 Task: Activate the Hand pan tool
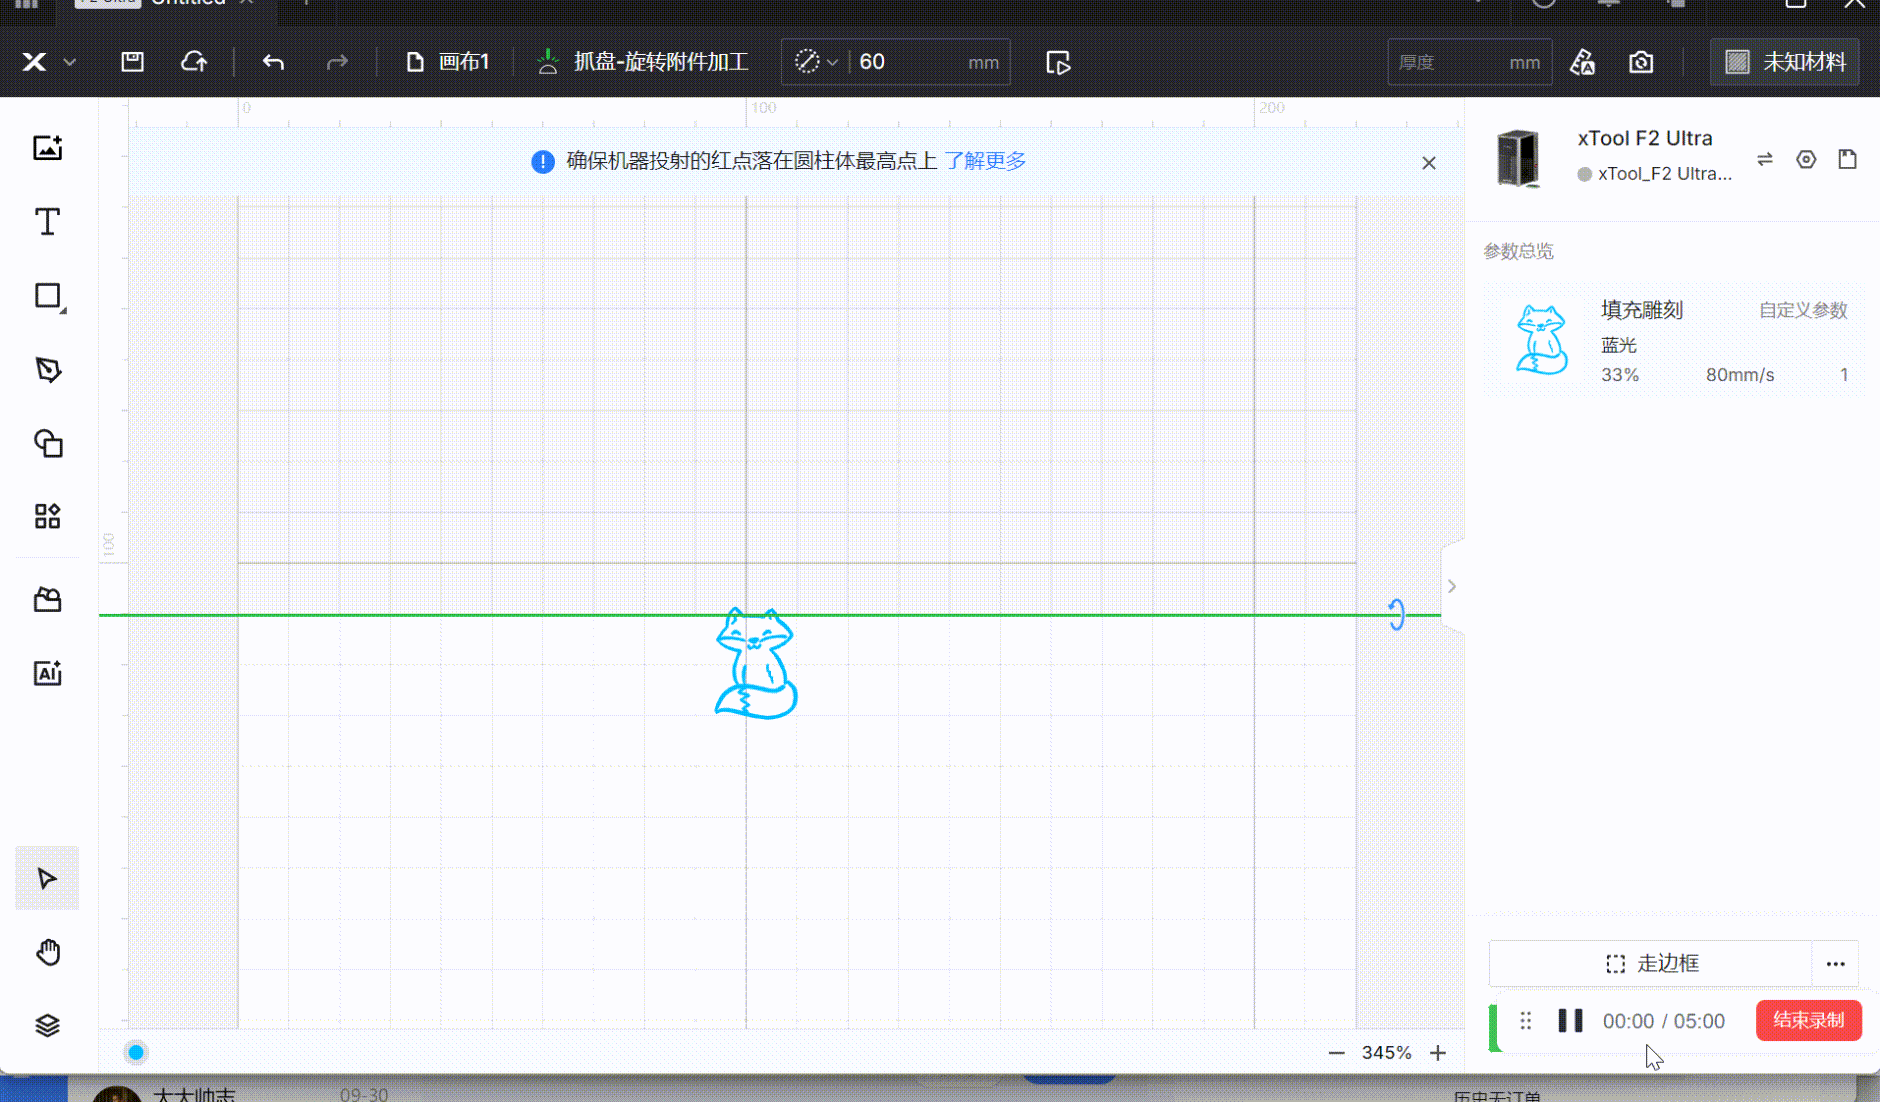point(47,952)
